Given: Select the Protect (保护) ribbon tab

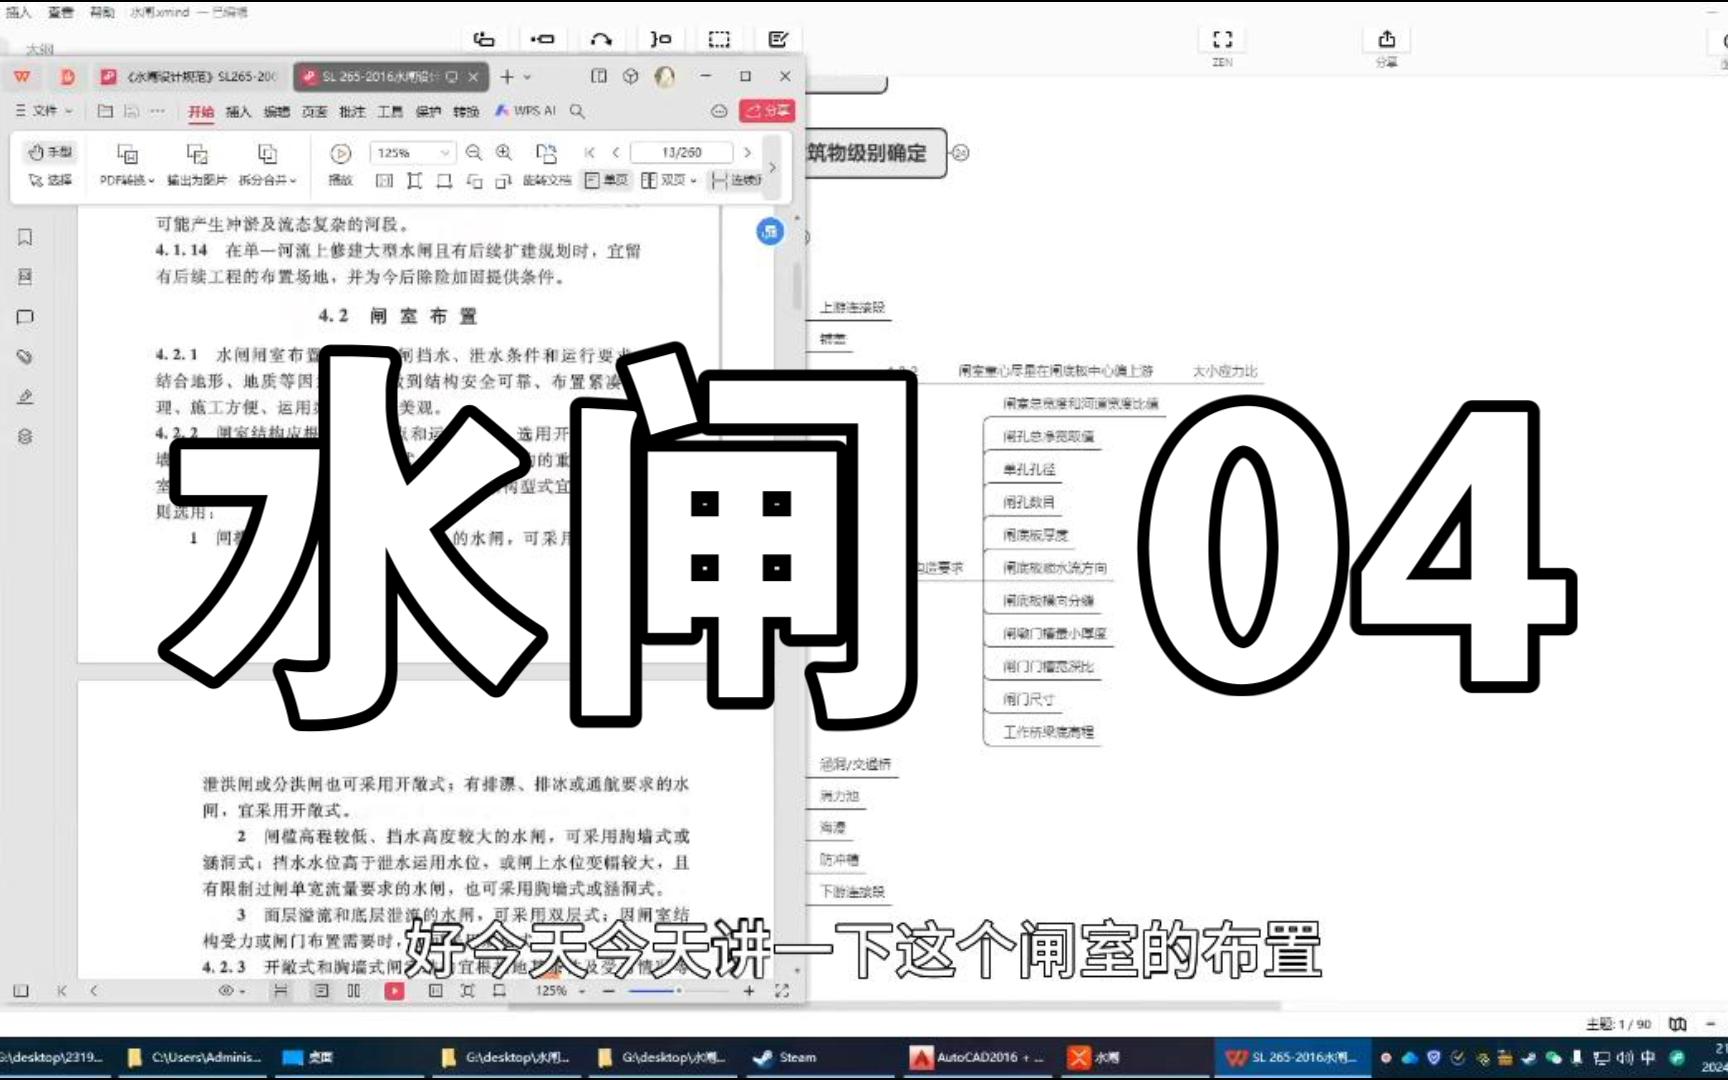Looking at the screenshot, I should (x=428, y=111).
